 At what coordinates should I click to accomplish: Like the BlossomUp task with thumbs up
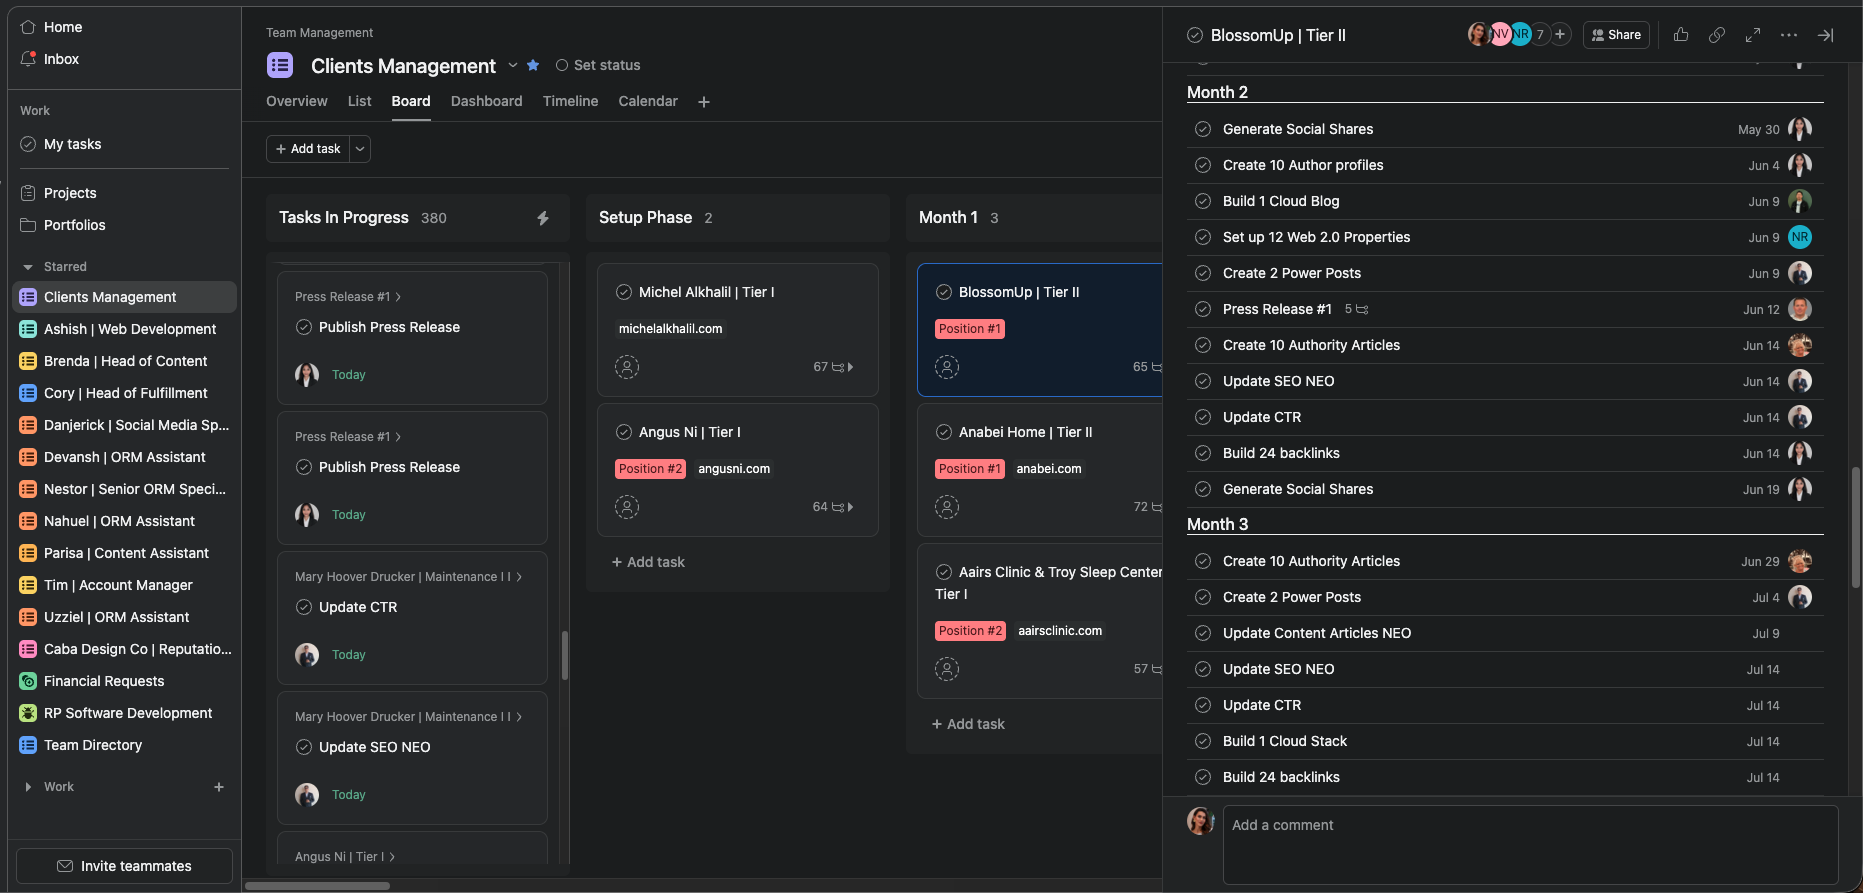coord(1681,35)
